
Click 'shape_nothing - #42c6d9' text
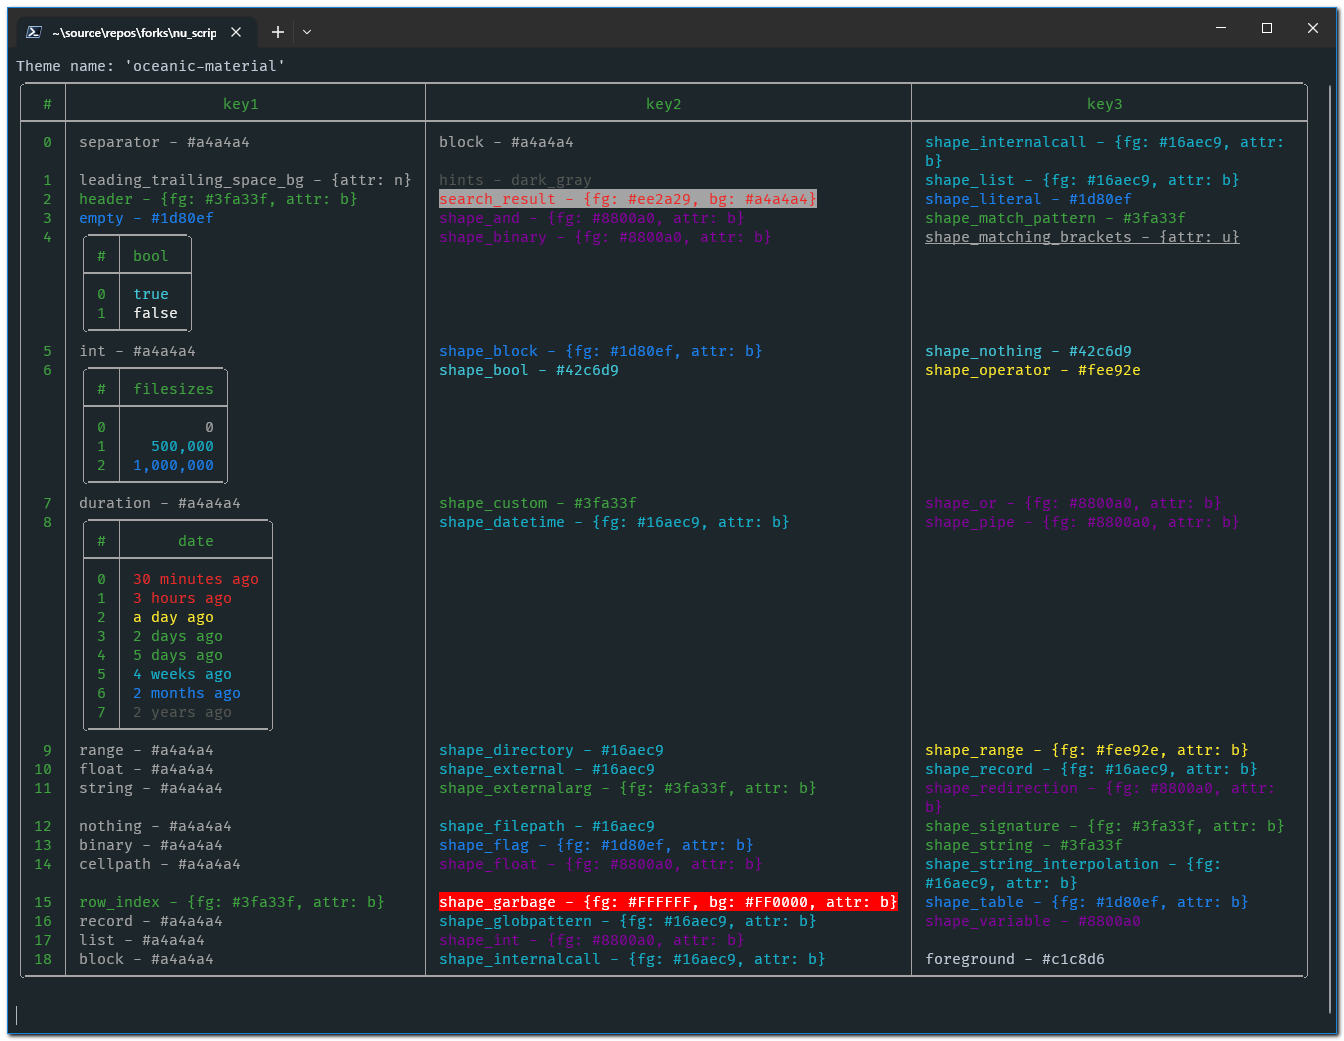(x=1028, y=351)
